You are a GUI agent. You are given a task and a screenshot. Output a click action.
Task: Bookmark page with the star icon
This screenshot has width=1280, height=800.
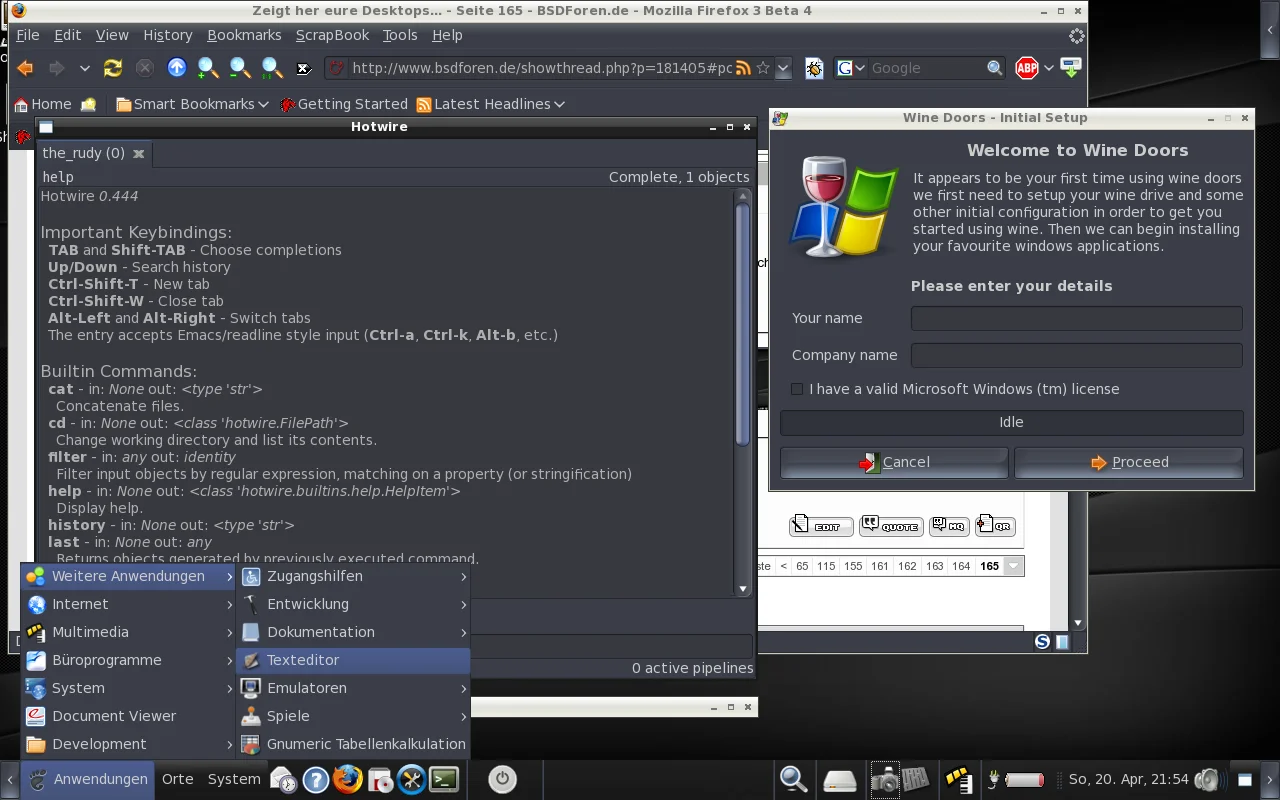point(763,68)
